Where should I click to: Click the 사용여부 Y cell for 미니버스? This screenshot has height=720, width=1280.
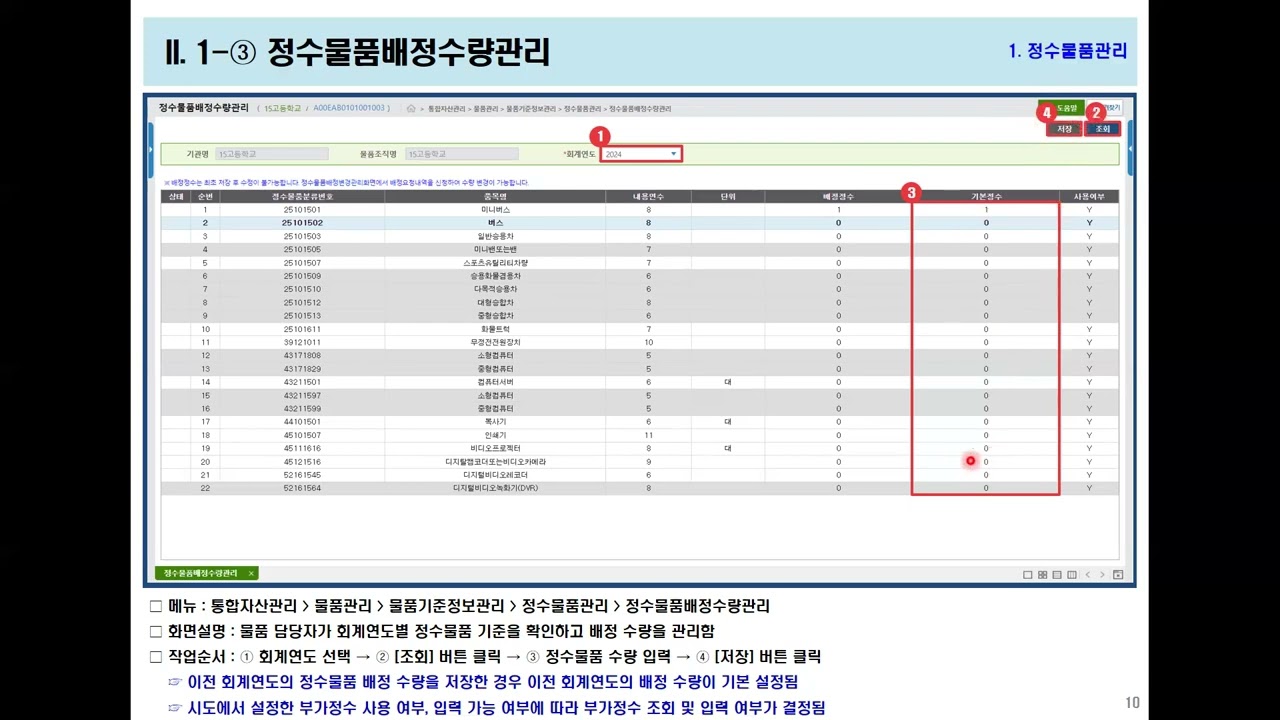point(1089,210)
